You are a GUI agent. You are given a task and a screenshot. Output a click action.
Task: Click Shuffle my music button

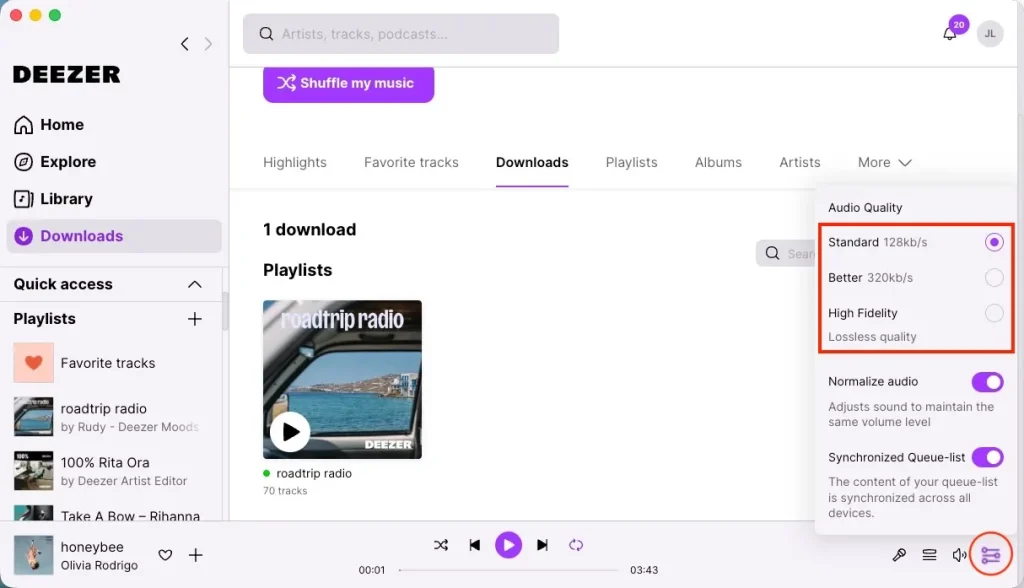349,84
